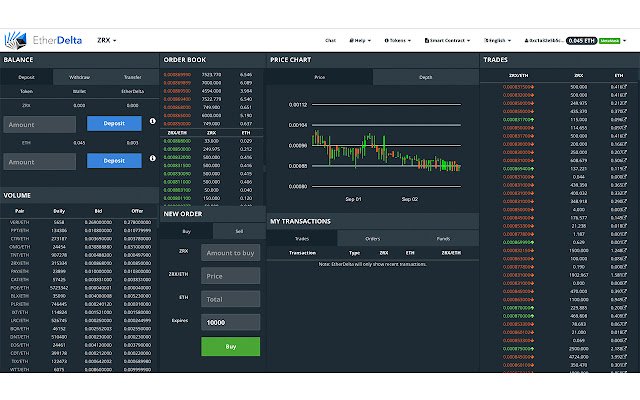Image resolution: width=640 pixels, height=400 pixels.
Task: Click the green Buy button
Action: (231, 347)
